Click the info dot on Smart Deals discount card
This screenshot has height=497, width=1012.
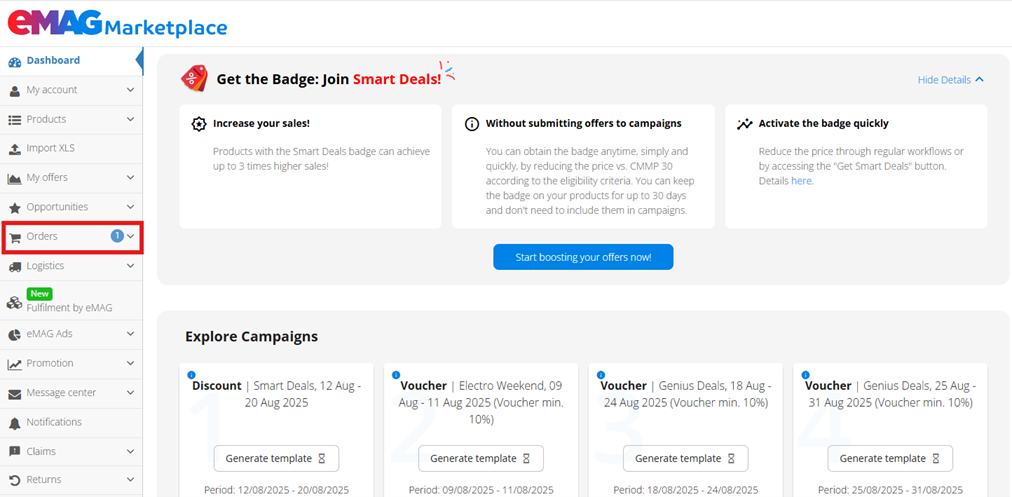pyautogui.click(x=191, y=374)
